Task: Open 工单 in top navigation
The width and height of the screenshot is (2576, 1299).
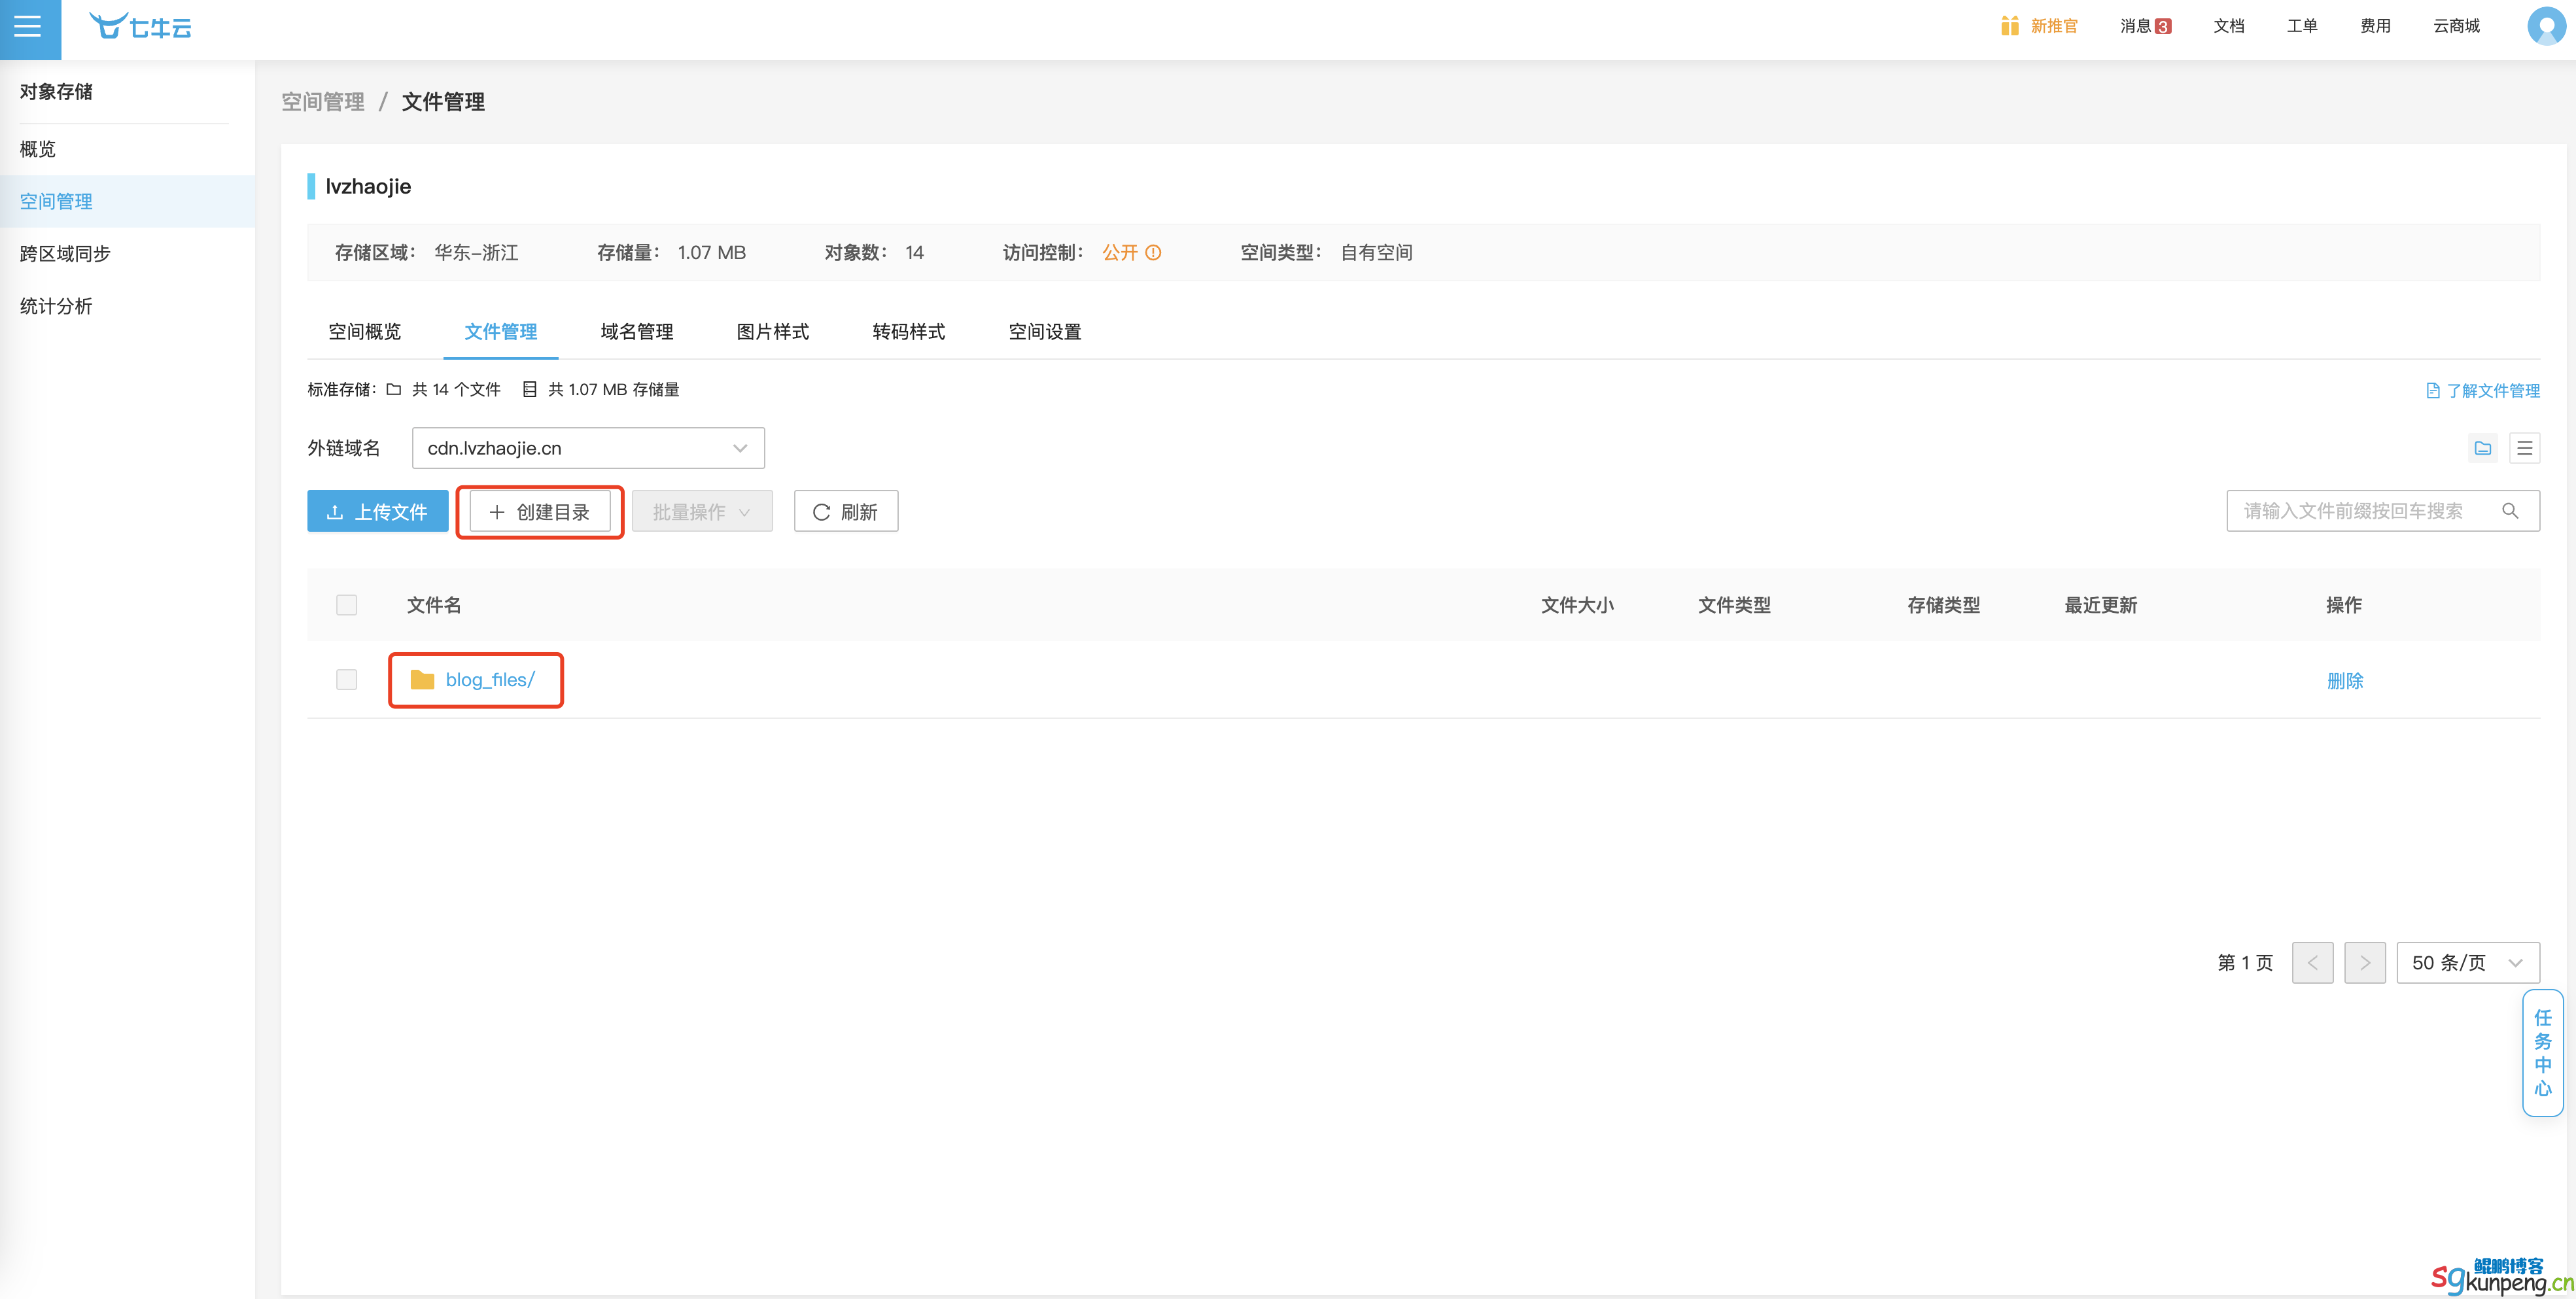Action: [2302, 26]
